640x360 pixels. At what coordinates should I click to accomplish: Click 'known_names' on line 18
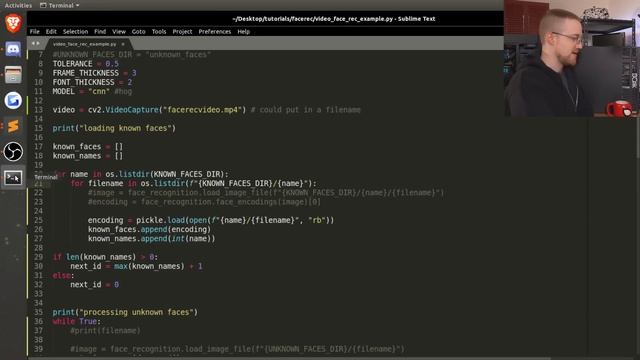coord(77,156)
